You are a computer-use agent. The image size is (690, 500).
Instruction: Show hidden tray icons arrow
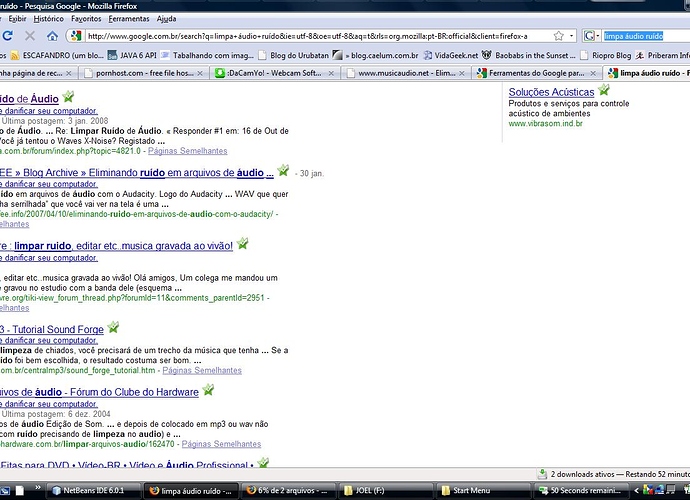point(636,490)
